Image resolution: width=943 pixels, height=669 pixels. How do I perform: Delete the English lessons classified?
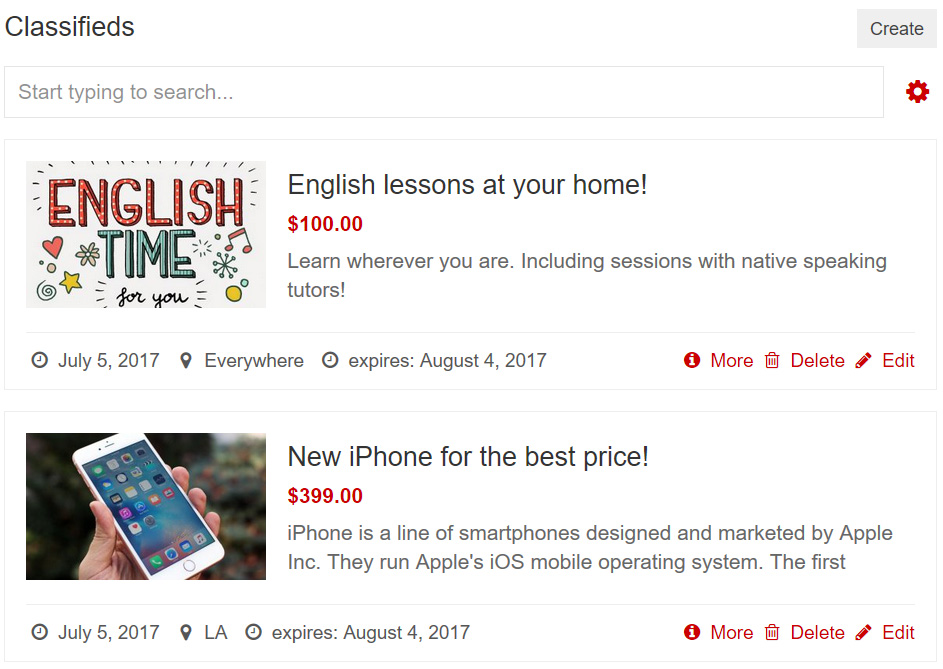click(x=817, y=360)
